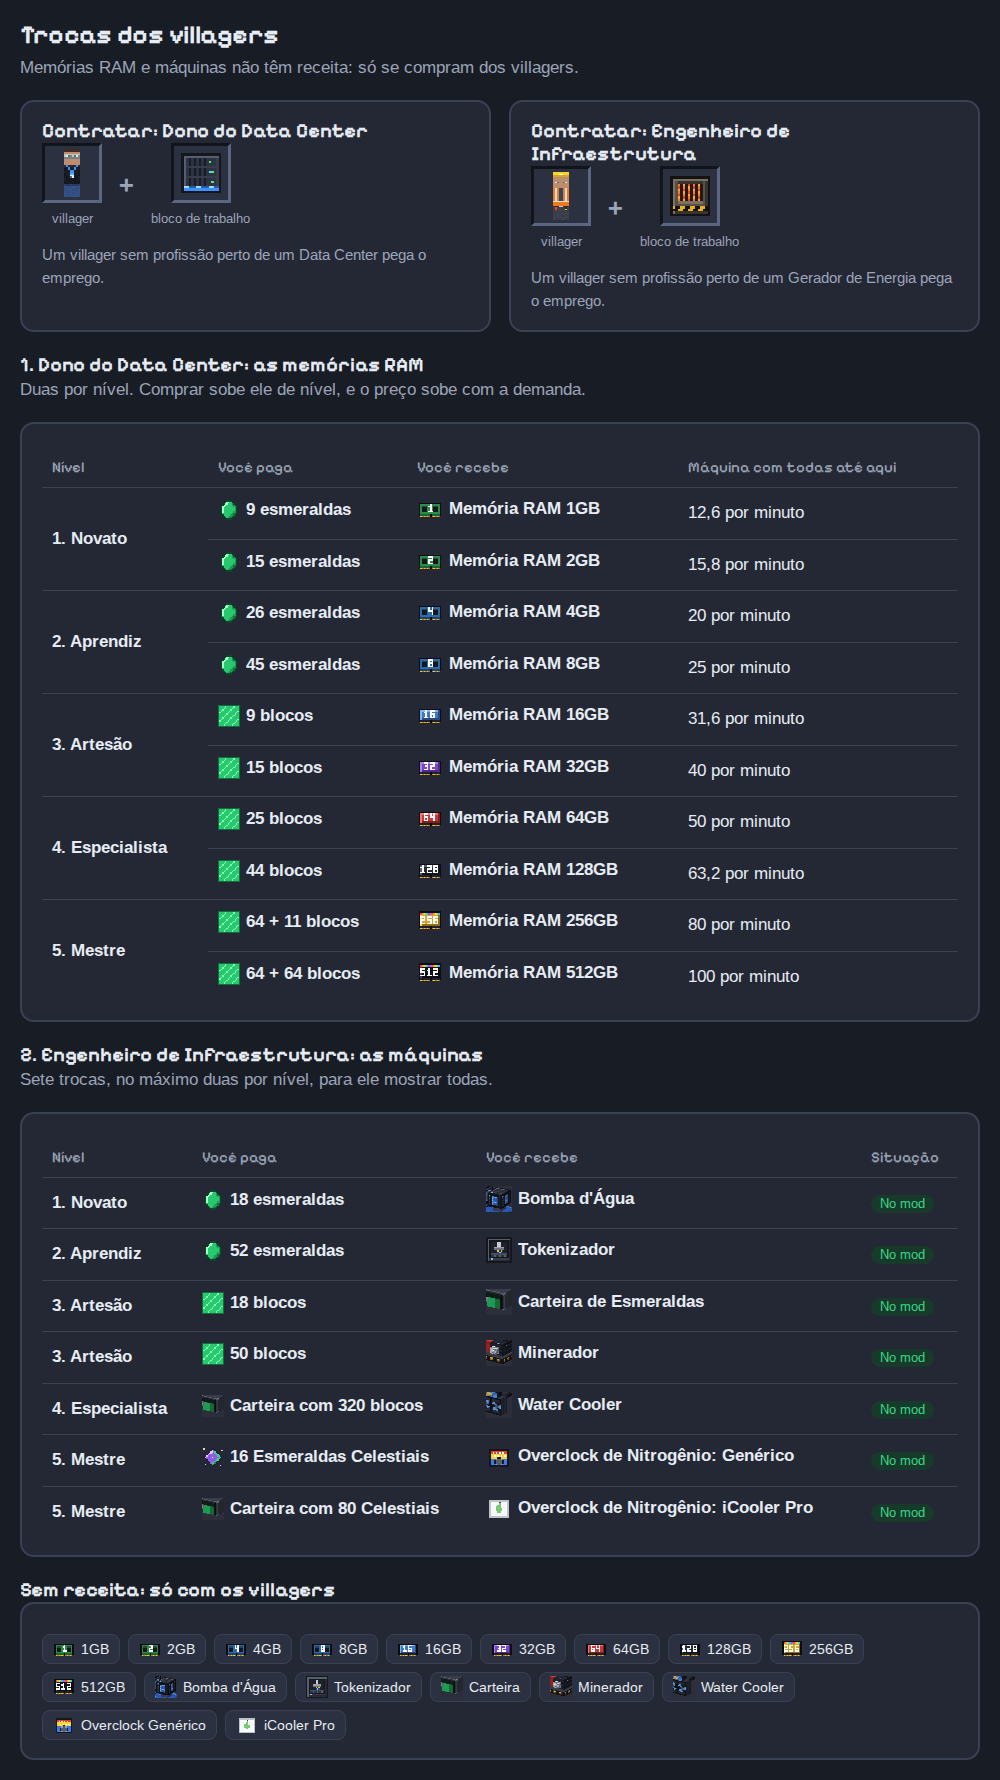Image resolution: width=1000 pixels, height=1780 pixels.
Task: Choose the Water Cooler chip in the no-recipe list
Action: [728, 1687]
